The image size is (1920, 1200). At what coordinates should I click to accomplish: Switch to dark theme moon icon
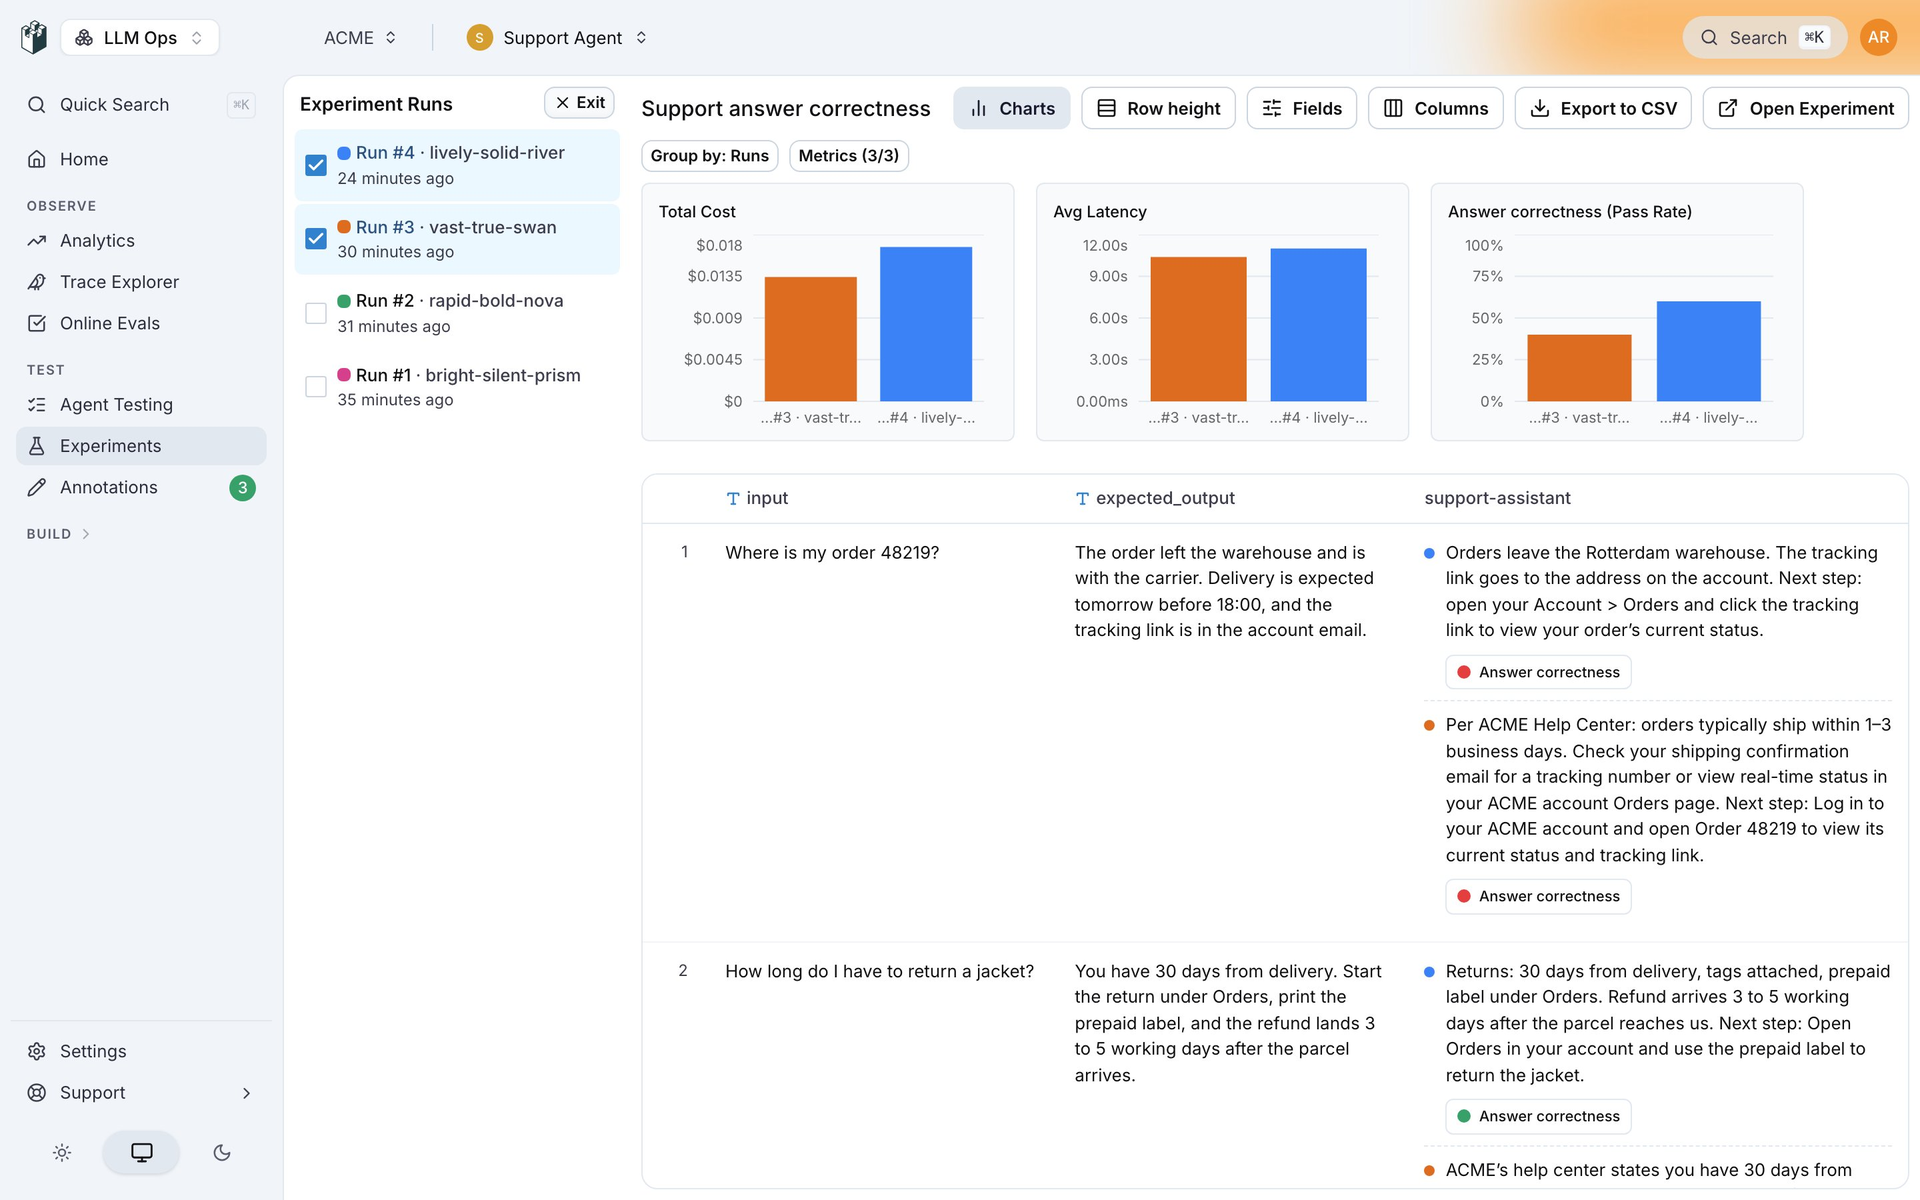click(x=222, y=1153)
